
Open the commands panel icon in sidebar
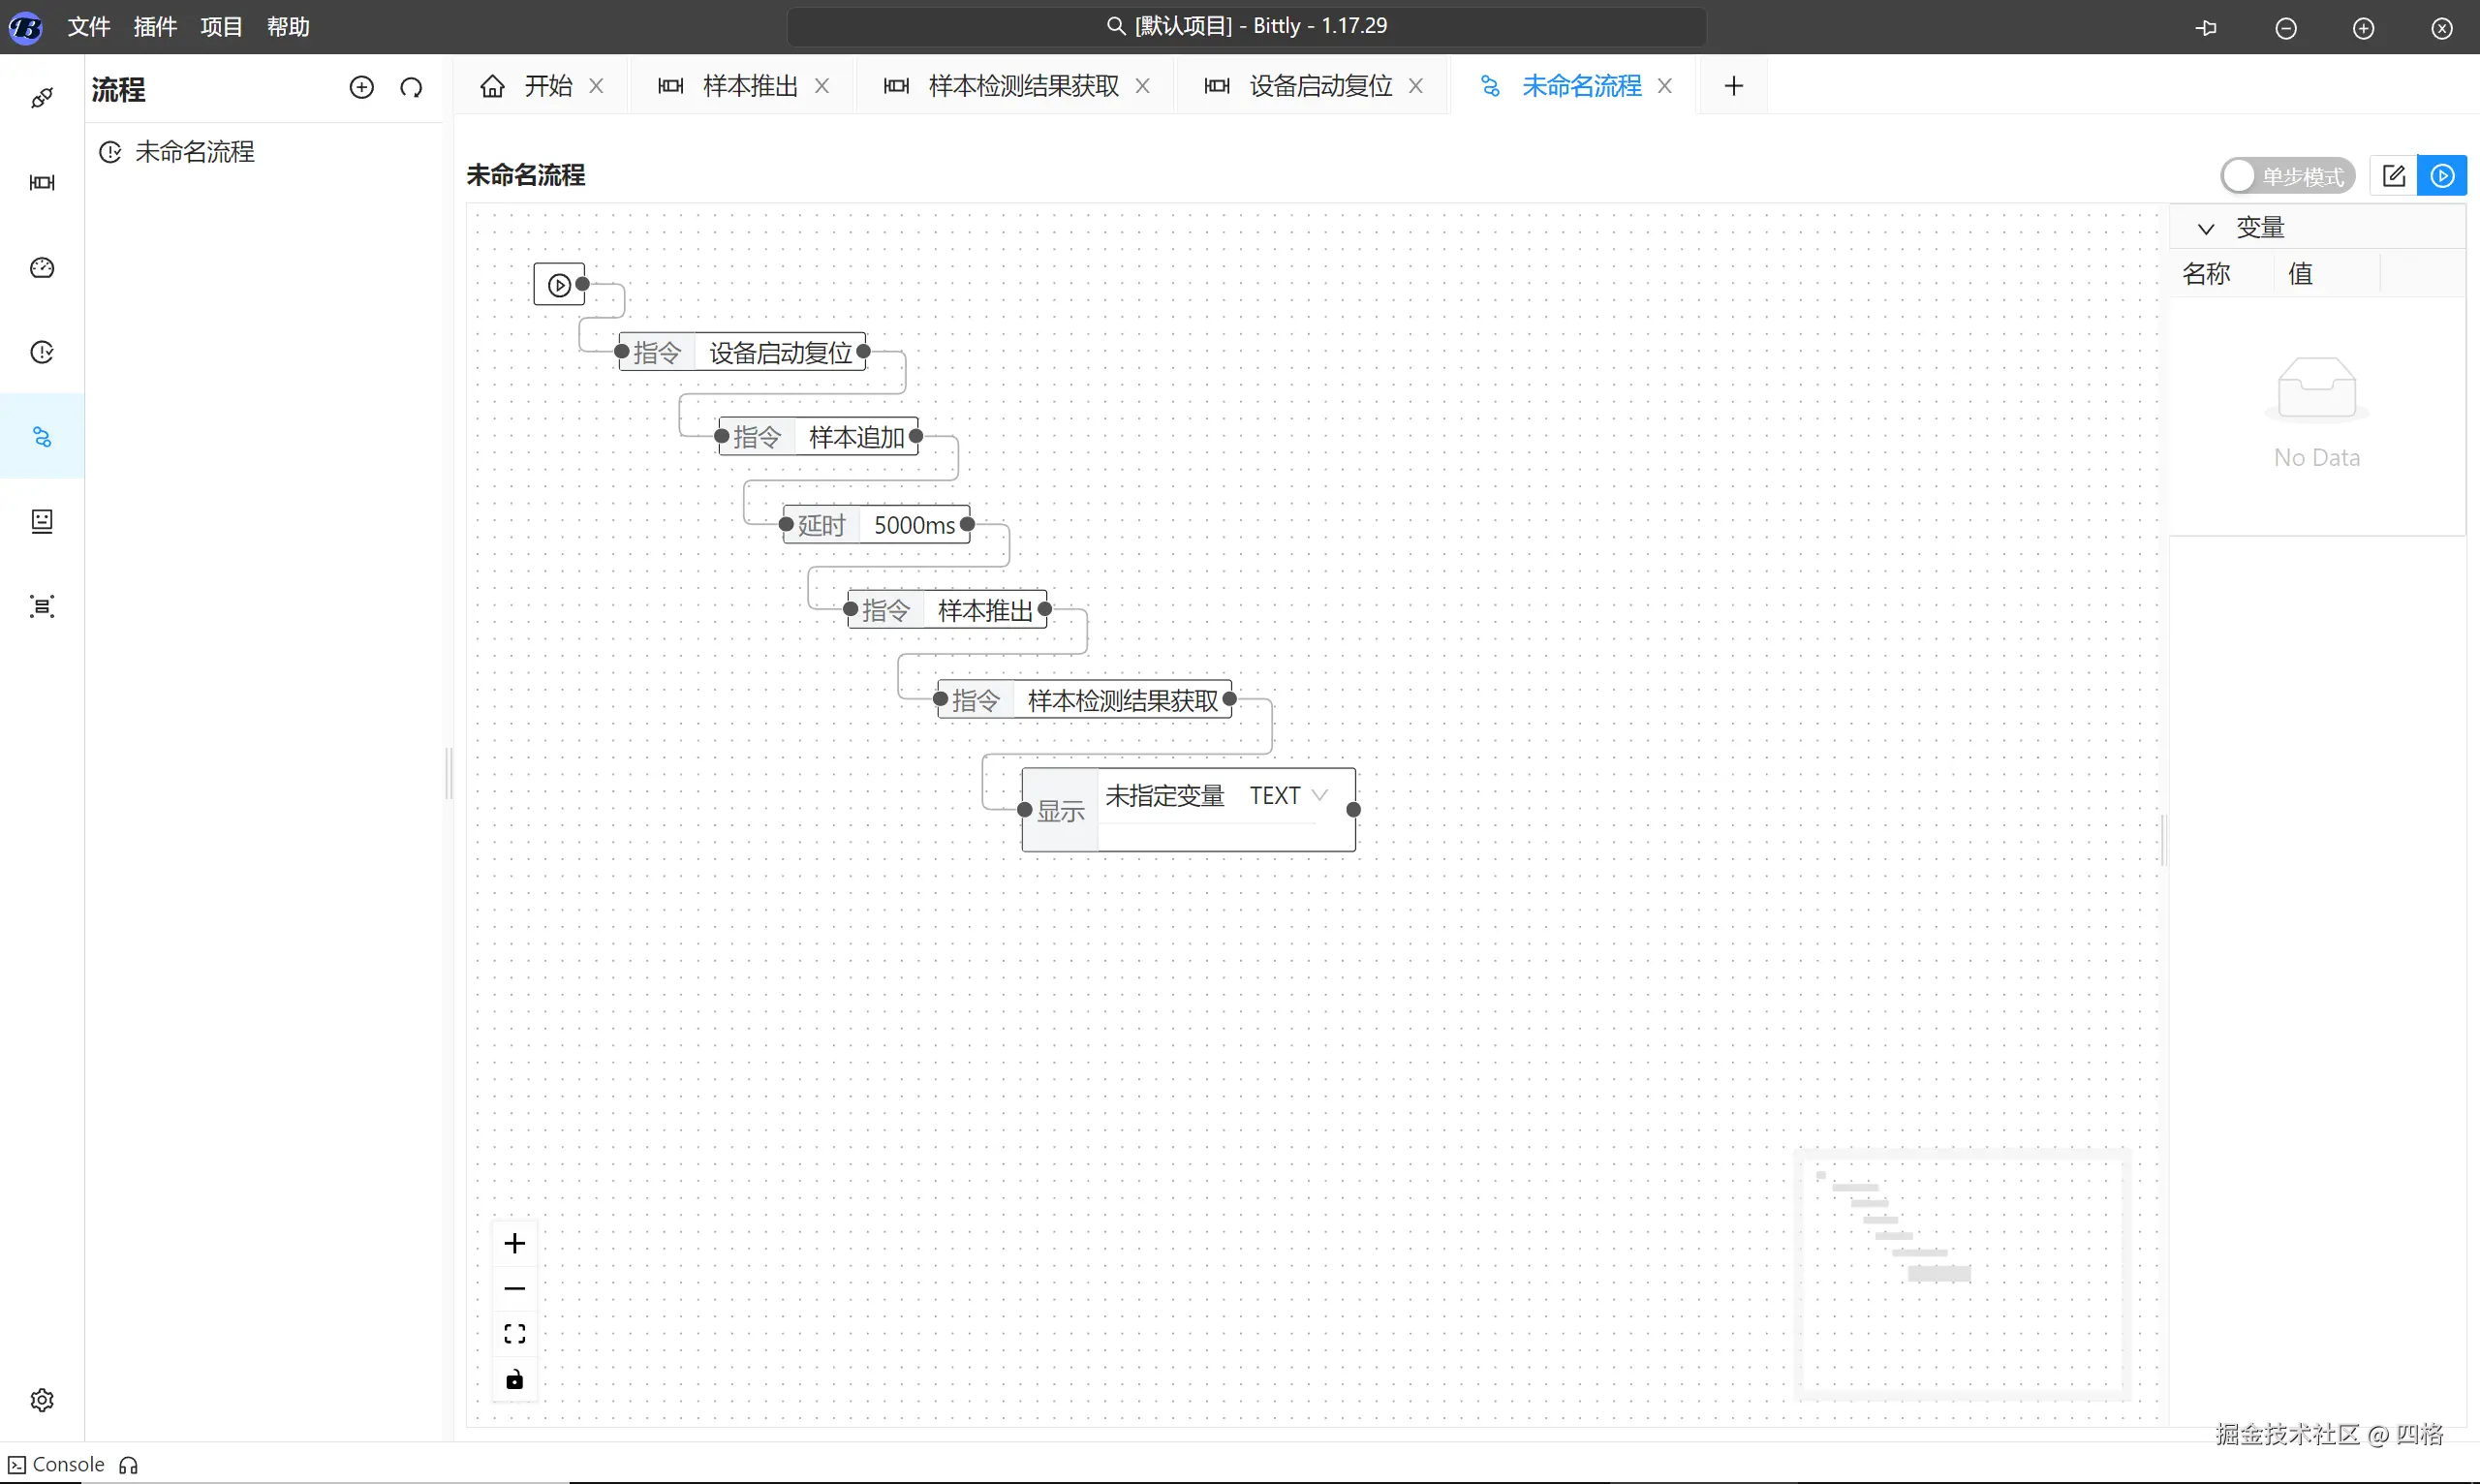click(42, 182)
